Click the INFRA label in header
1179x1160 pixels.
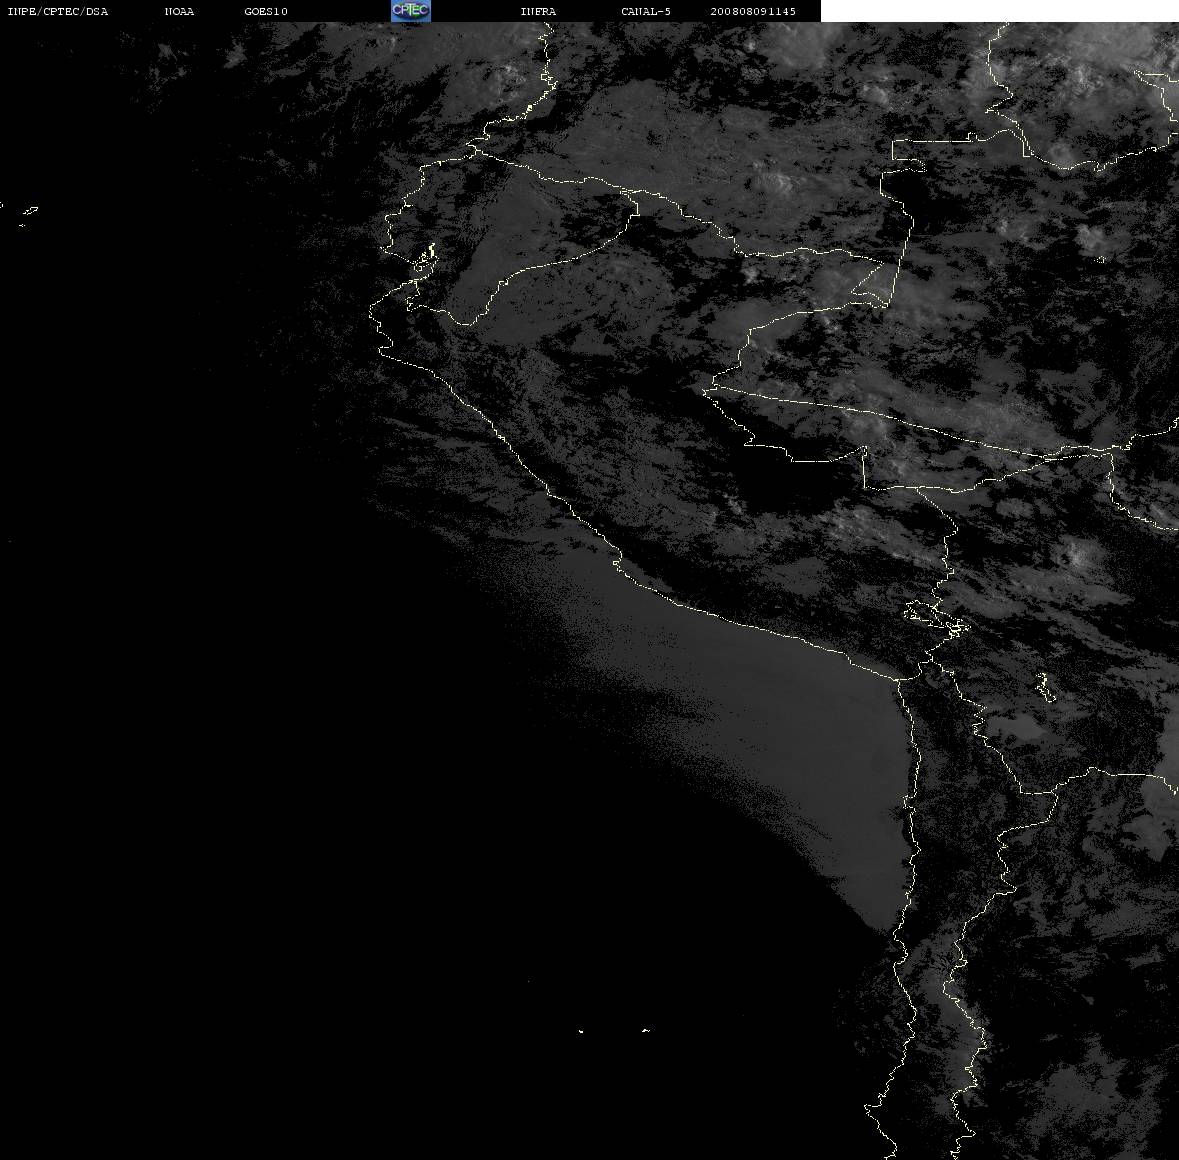[x=538, y=11]
